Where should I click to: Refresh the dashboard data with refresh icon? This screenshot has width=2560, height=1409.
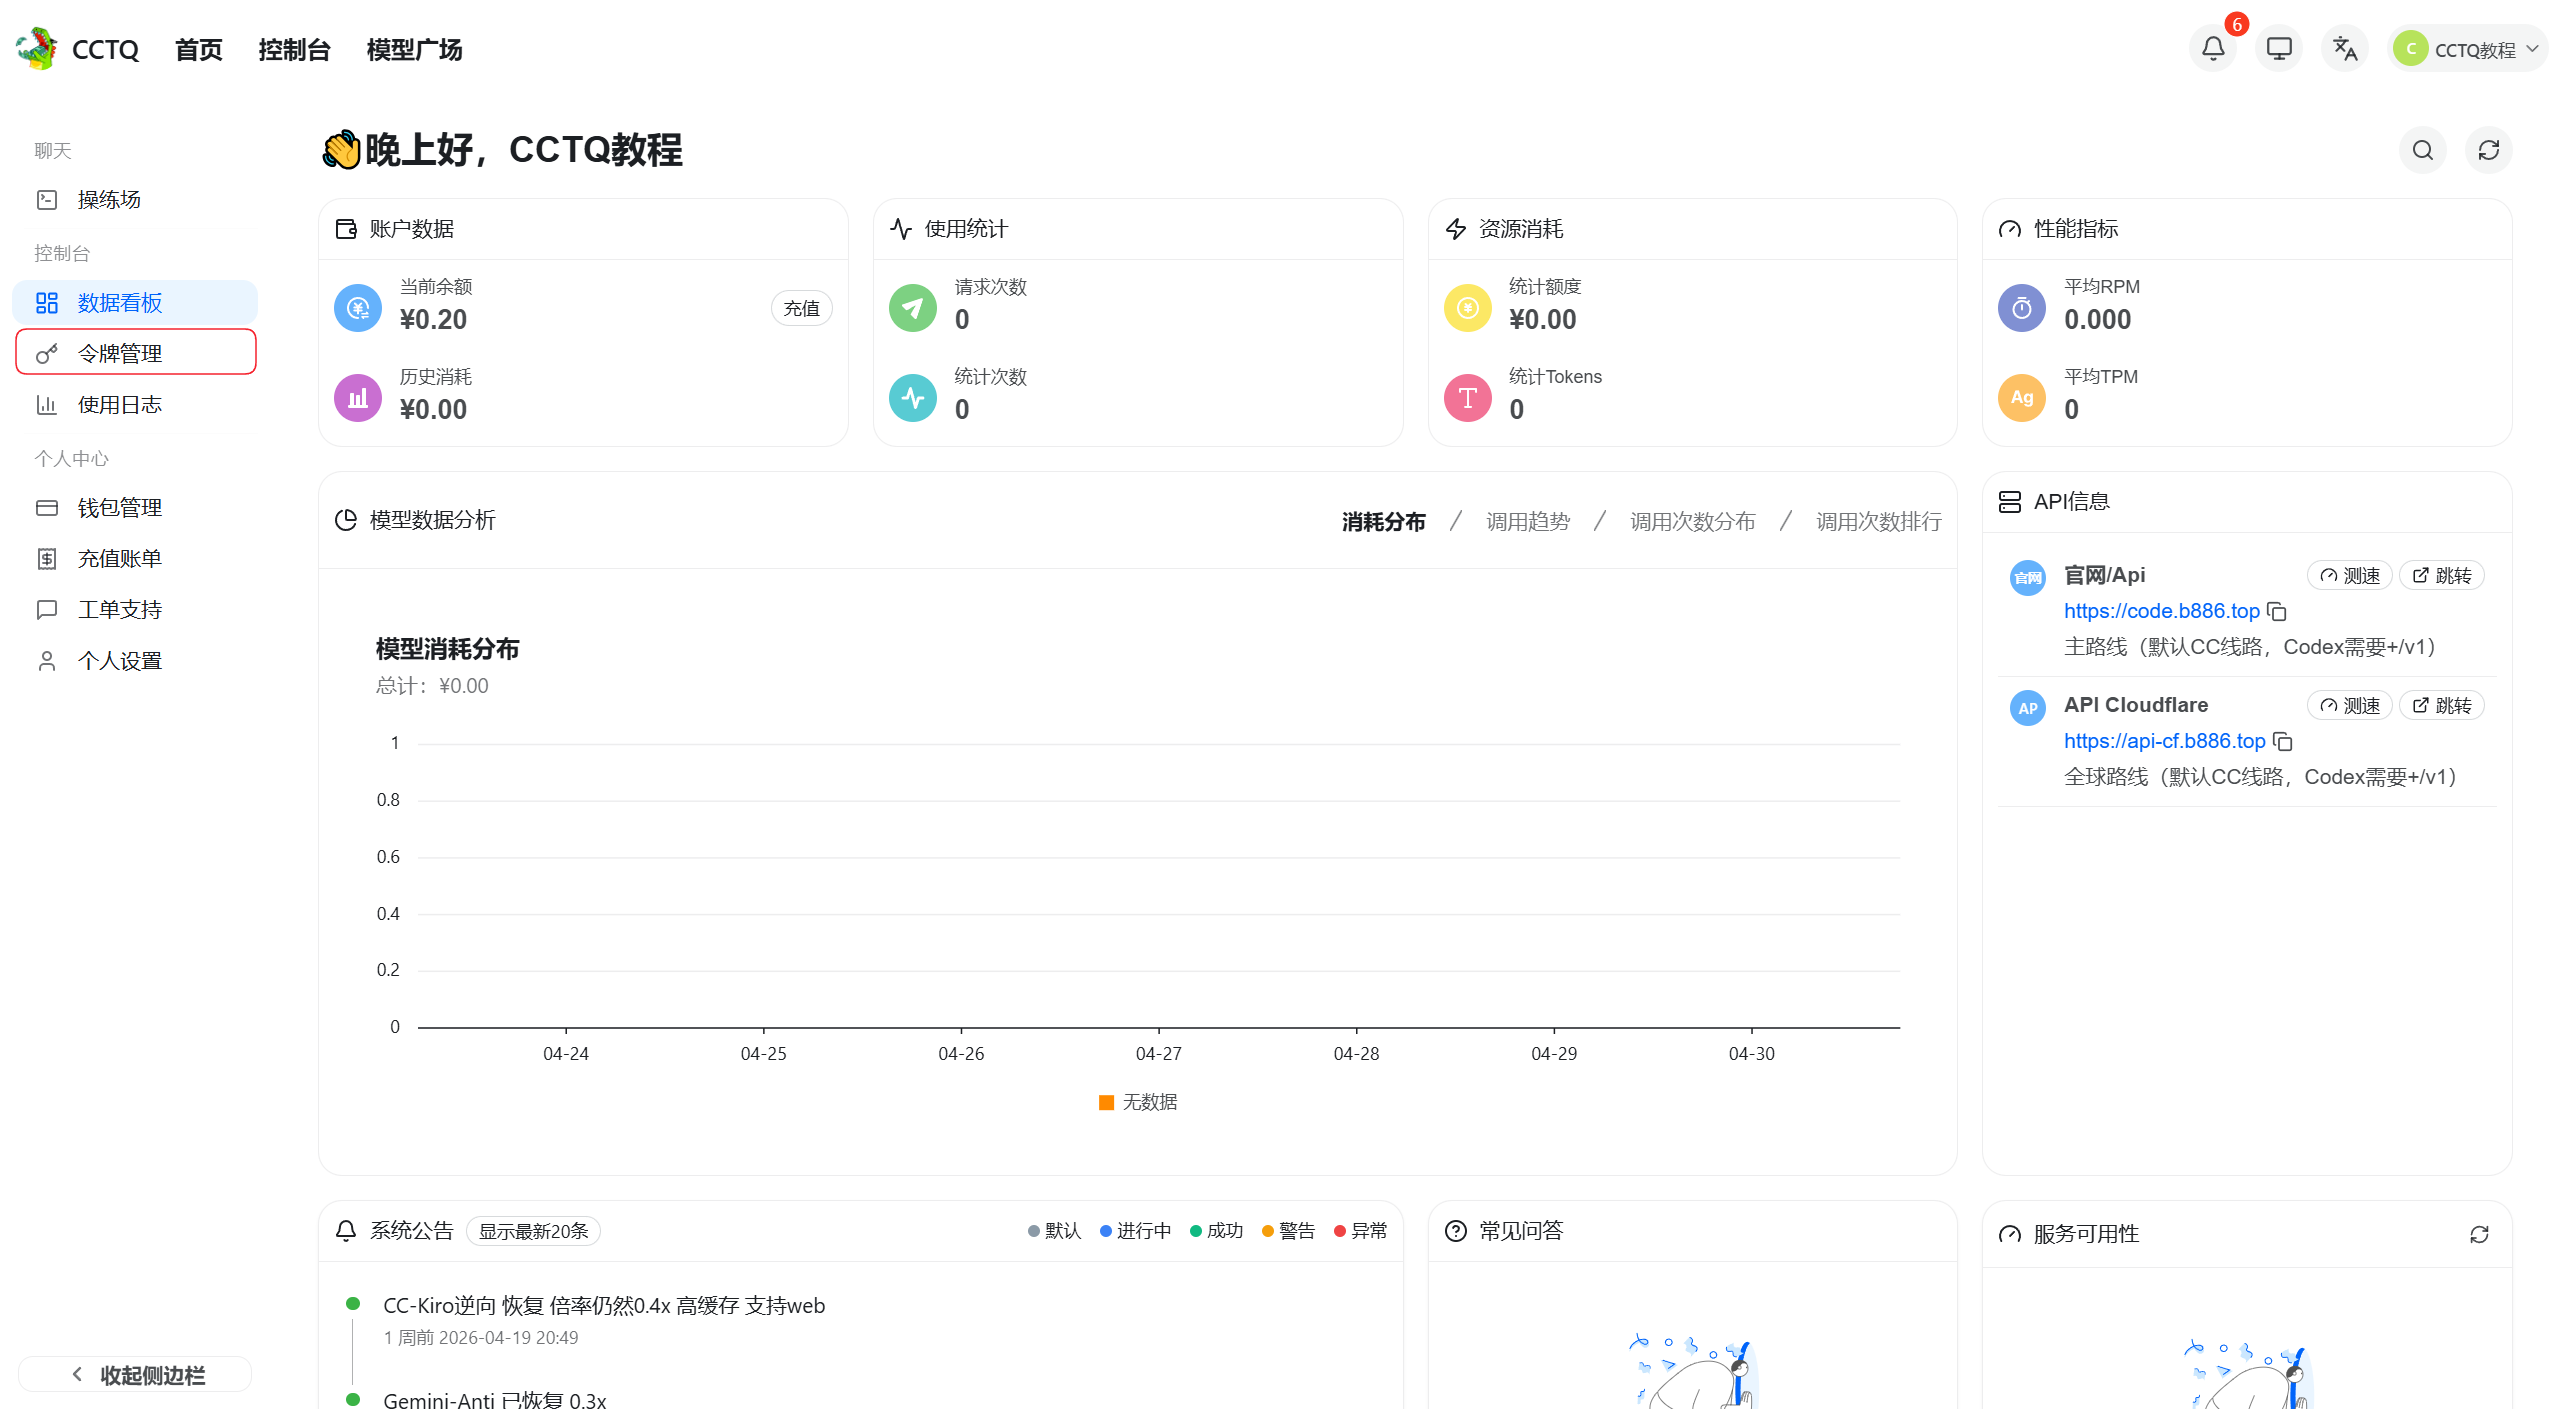(x=2488, y=150)
